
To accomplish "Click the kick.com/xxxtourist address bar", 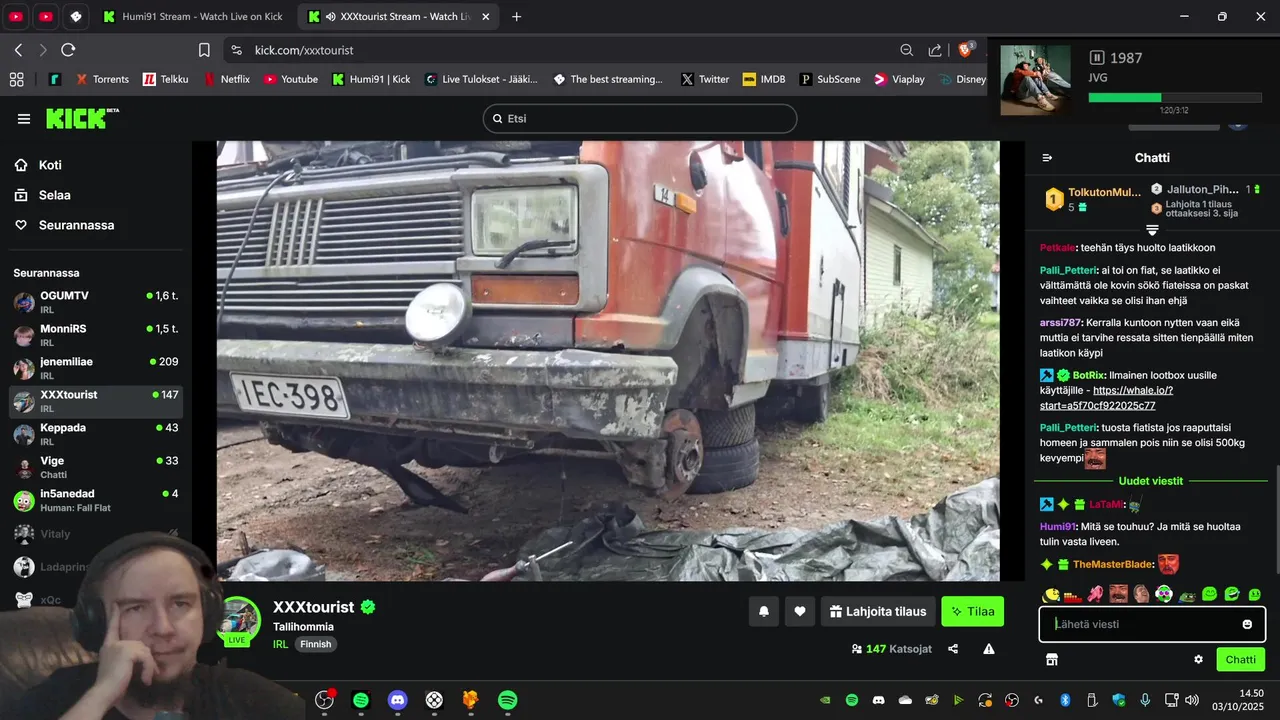I will tap(304, 50).
